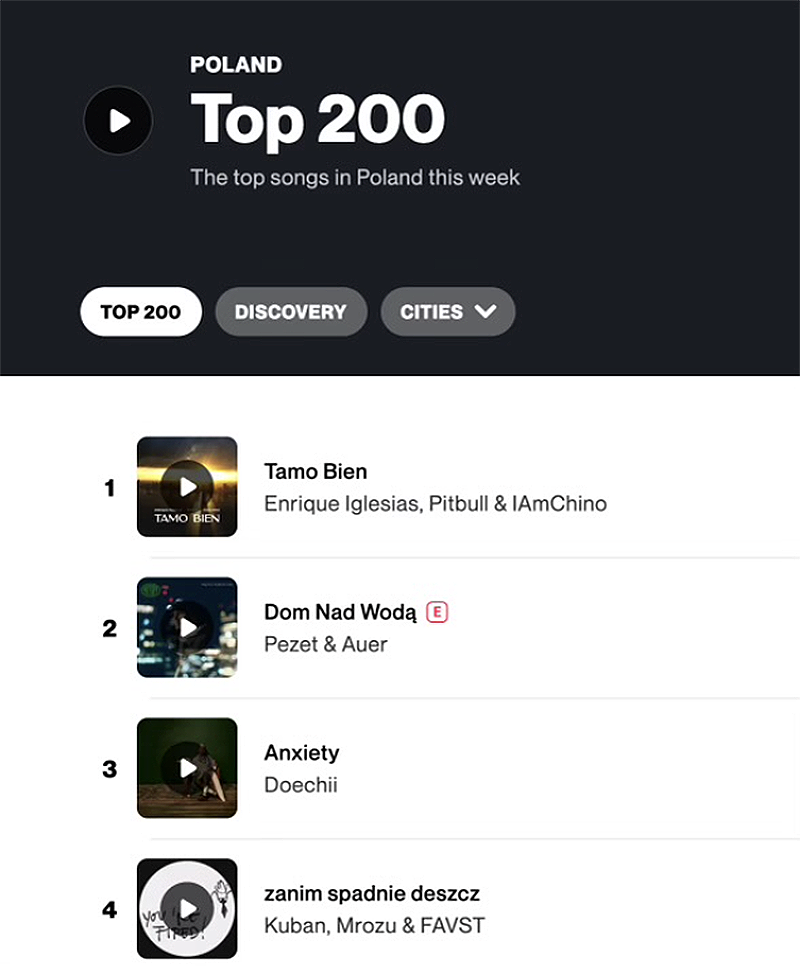Screen dimensions: 800x966
Task: Open the Tamo Bien song title
Action: pos(315,472)
